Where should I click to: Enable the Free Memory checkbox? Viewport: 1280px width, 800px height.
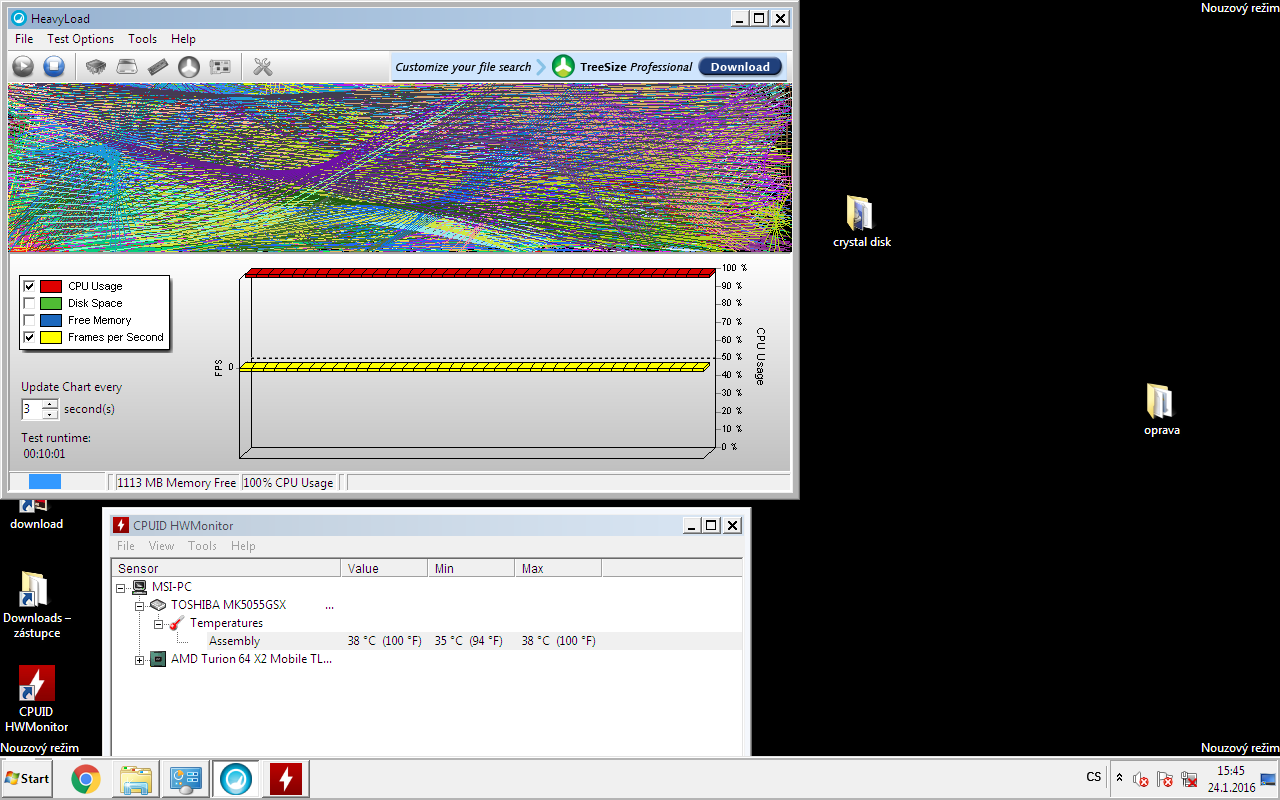(x=29, y=320)
